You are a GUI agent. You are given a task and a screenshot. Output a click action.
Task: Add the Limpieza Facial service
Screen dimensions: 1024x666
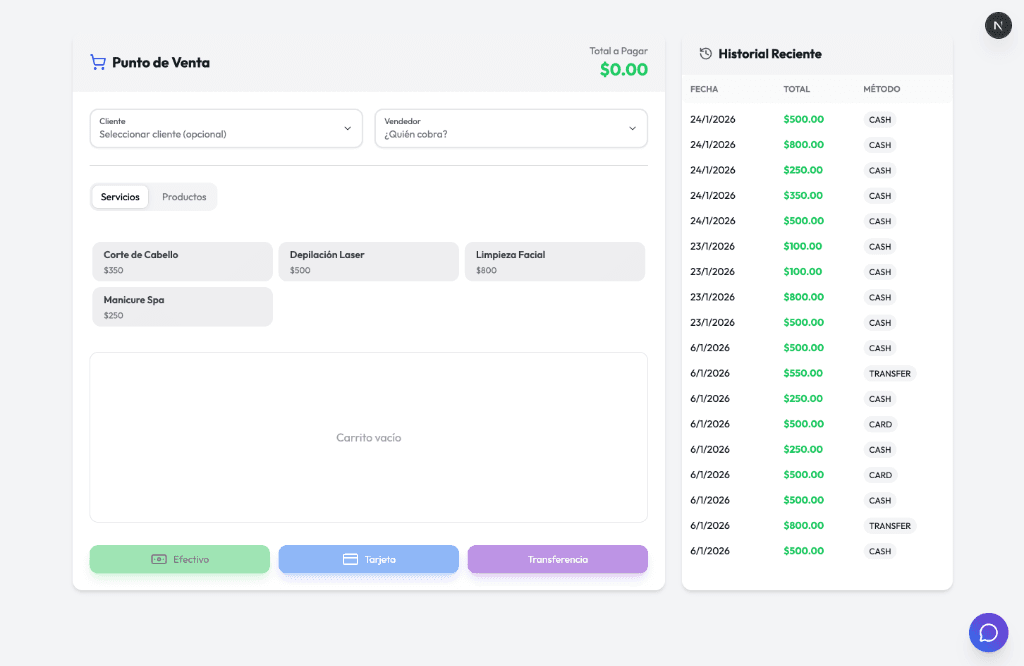pos(554,261)
